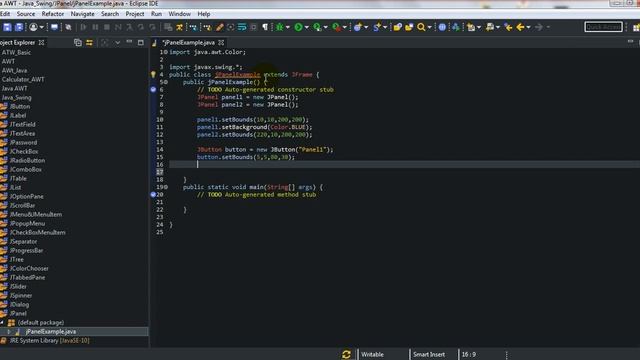
Task: Click the New Java Class icon
Action: [x=358, y=27]
